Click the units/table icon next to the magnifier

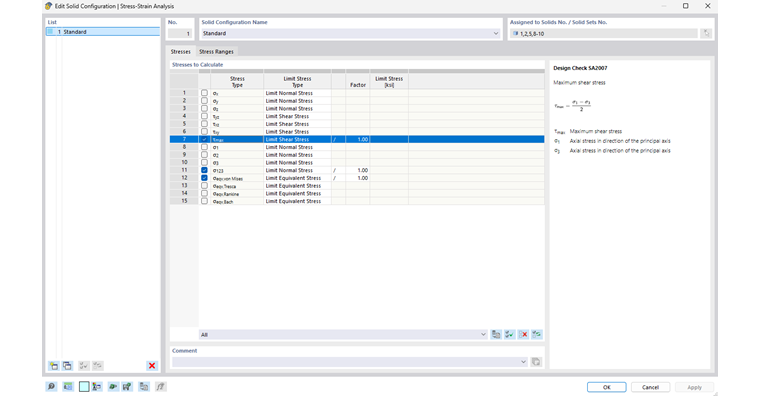tap(68, 386)
